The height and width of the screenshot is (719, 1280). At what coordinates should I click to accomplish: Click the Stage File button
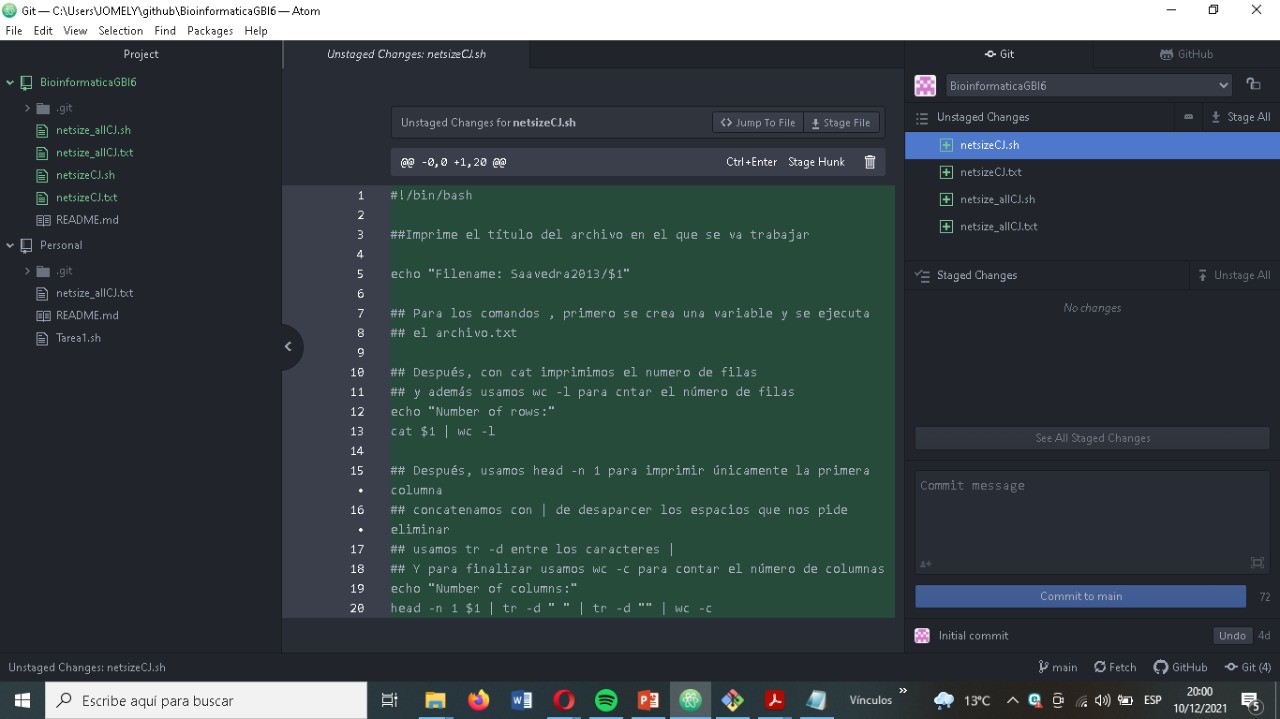pyautogui.click(x=841, y=122)
